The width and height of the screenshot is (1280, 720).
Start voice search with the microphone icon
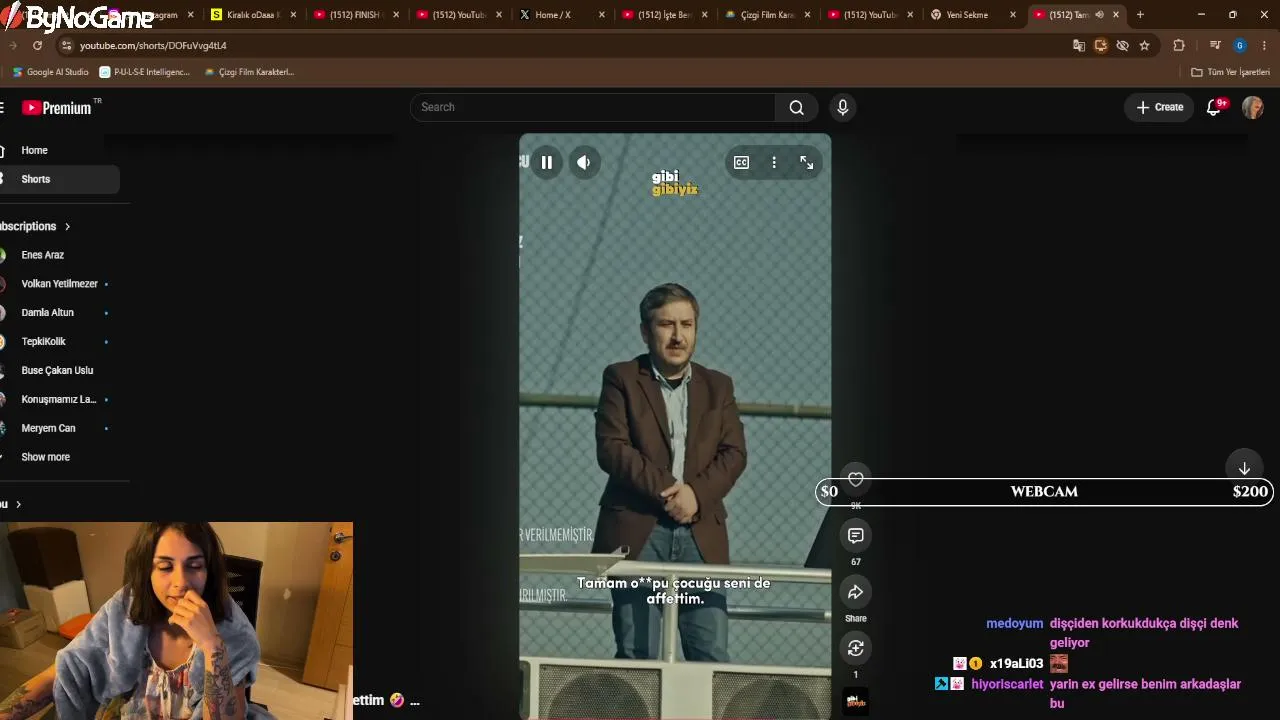click(843, 107)
